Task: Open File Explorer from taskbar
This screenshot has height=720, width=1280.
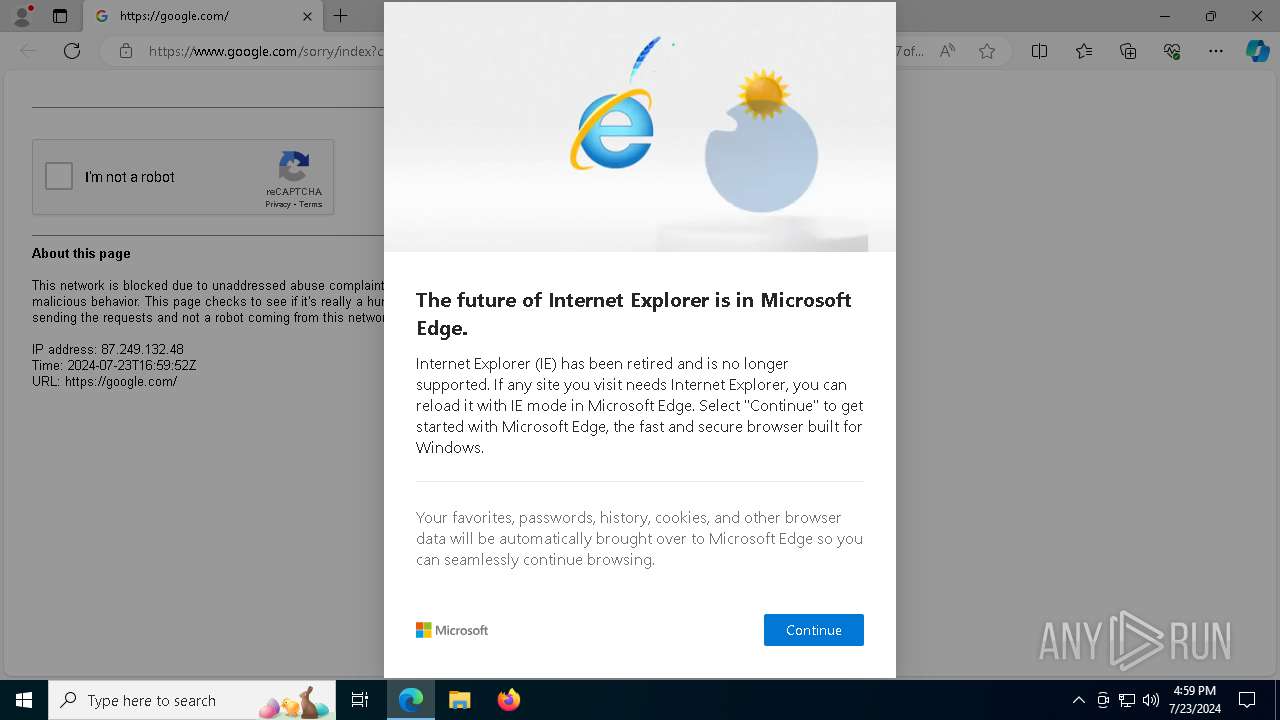Action: coord(459,700)
